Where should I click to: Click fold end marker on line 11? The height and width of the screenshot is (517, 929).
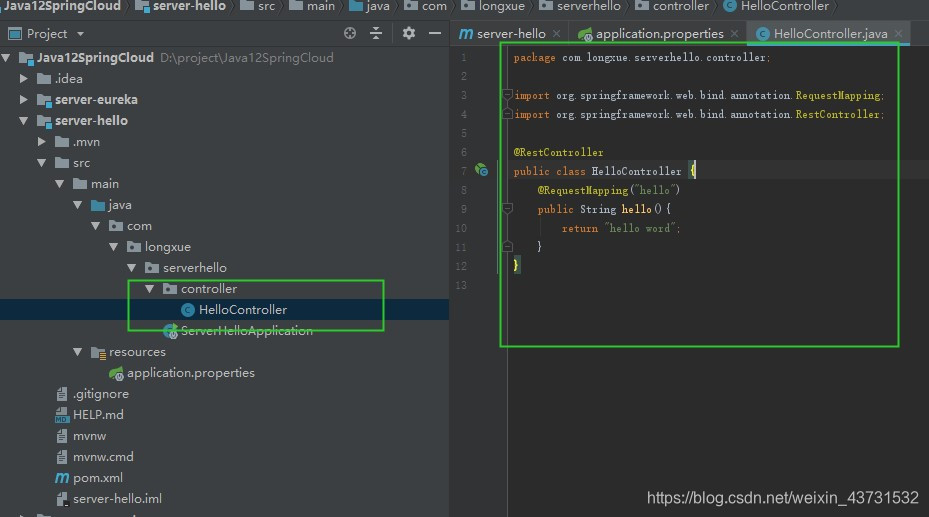[507, 246]
